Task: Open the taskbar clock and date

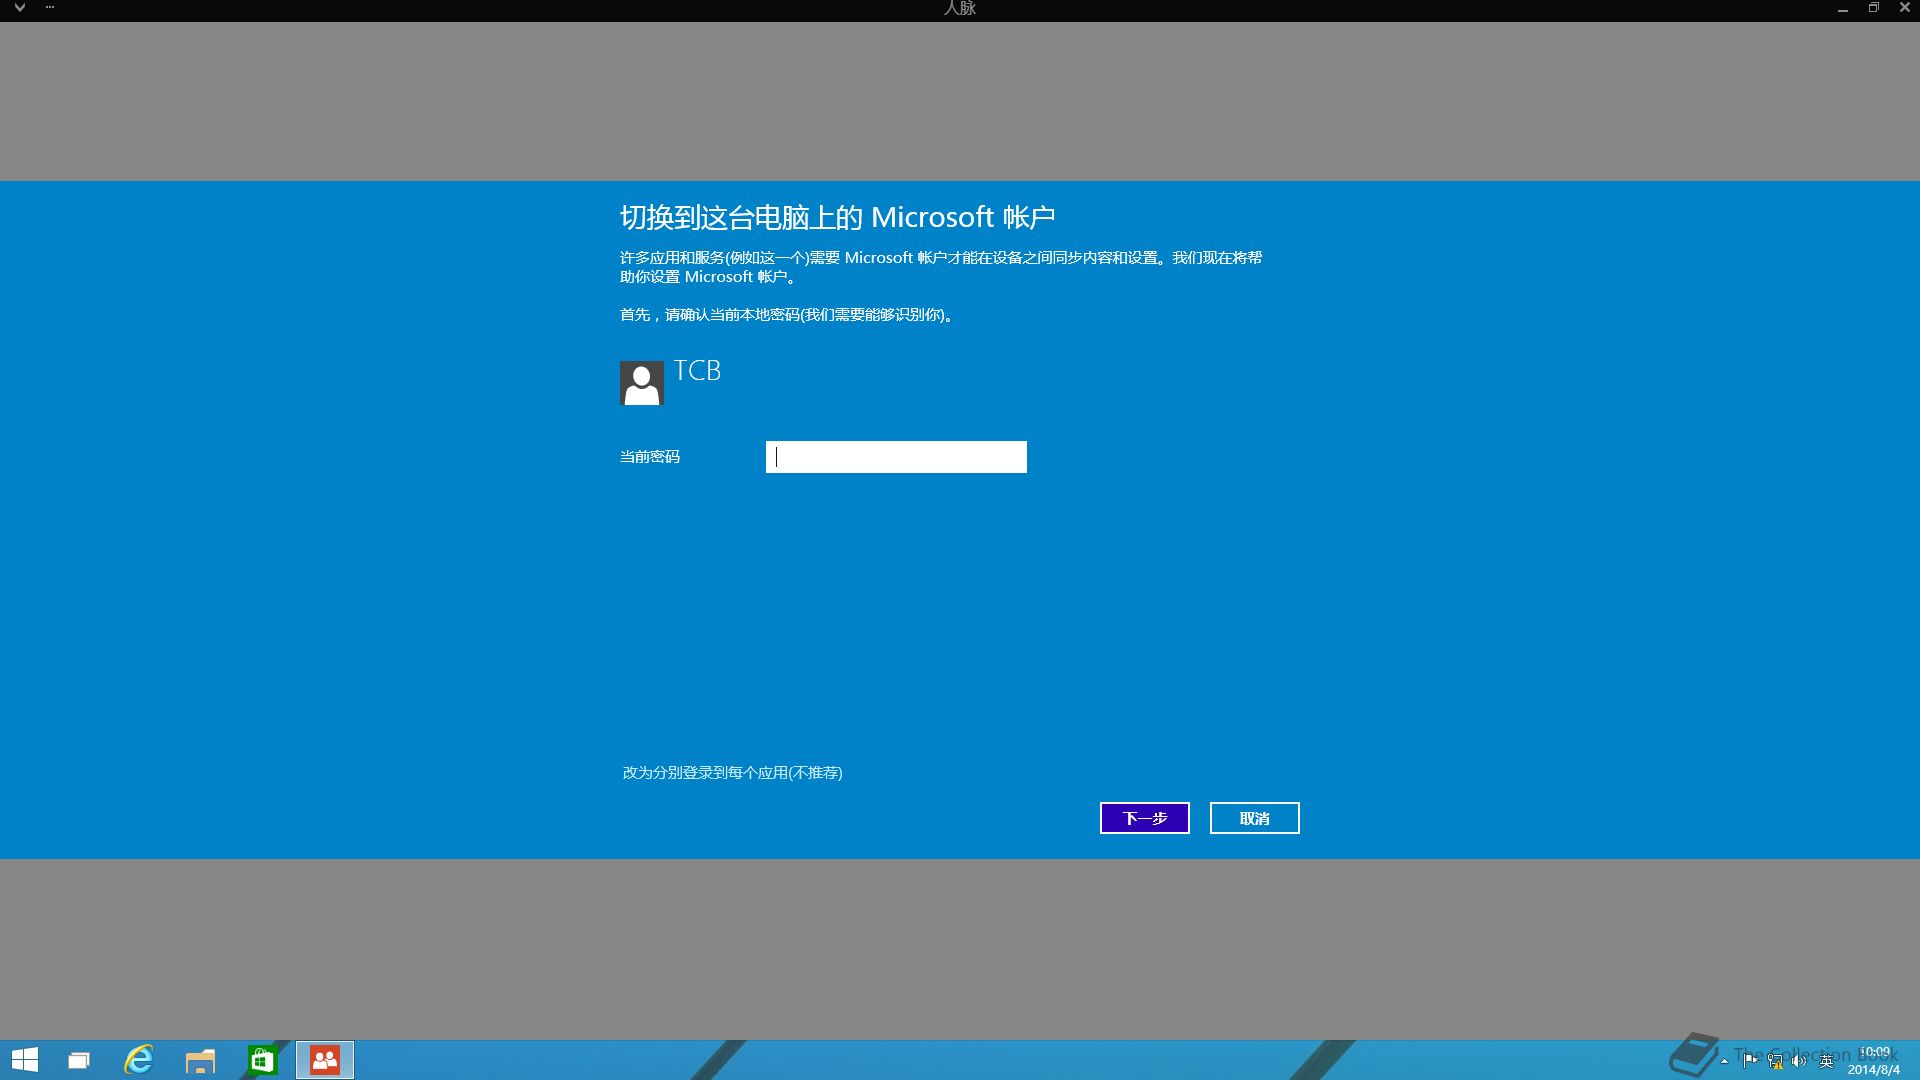Action: [1873, 1061]
